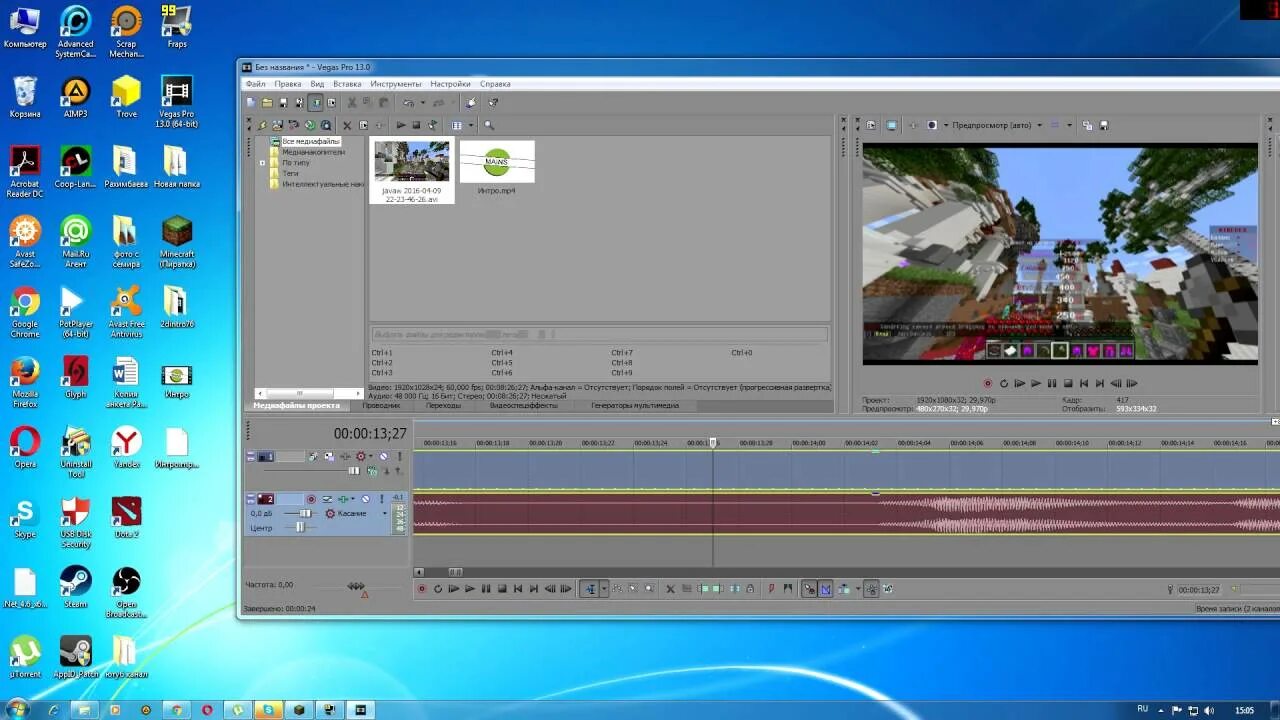
Task: Click Preview on External Monitor icon
Action: [891, 125]
